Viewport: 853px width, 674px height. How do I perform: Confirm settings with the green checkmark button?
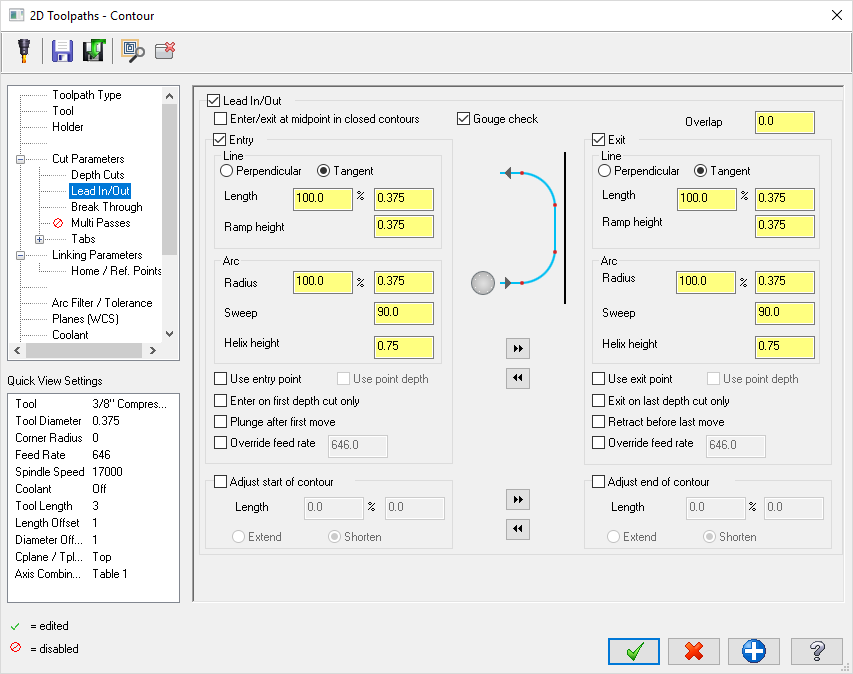tap(633, 651)
